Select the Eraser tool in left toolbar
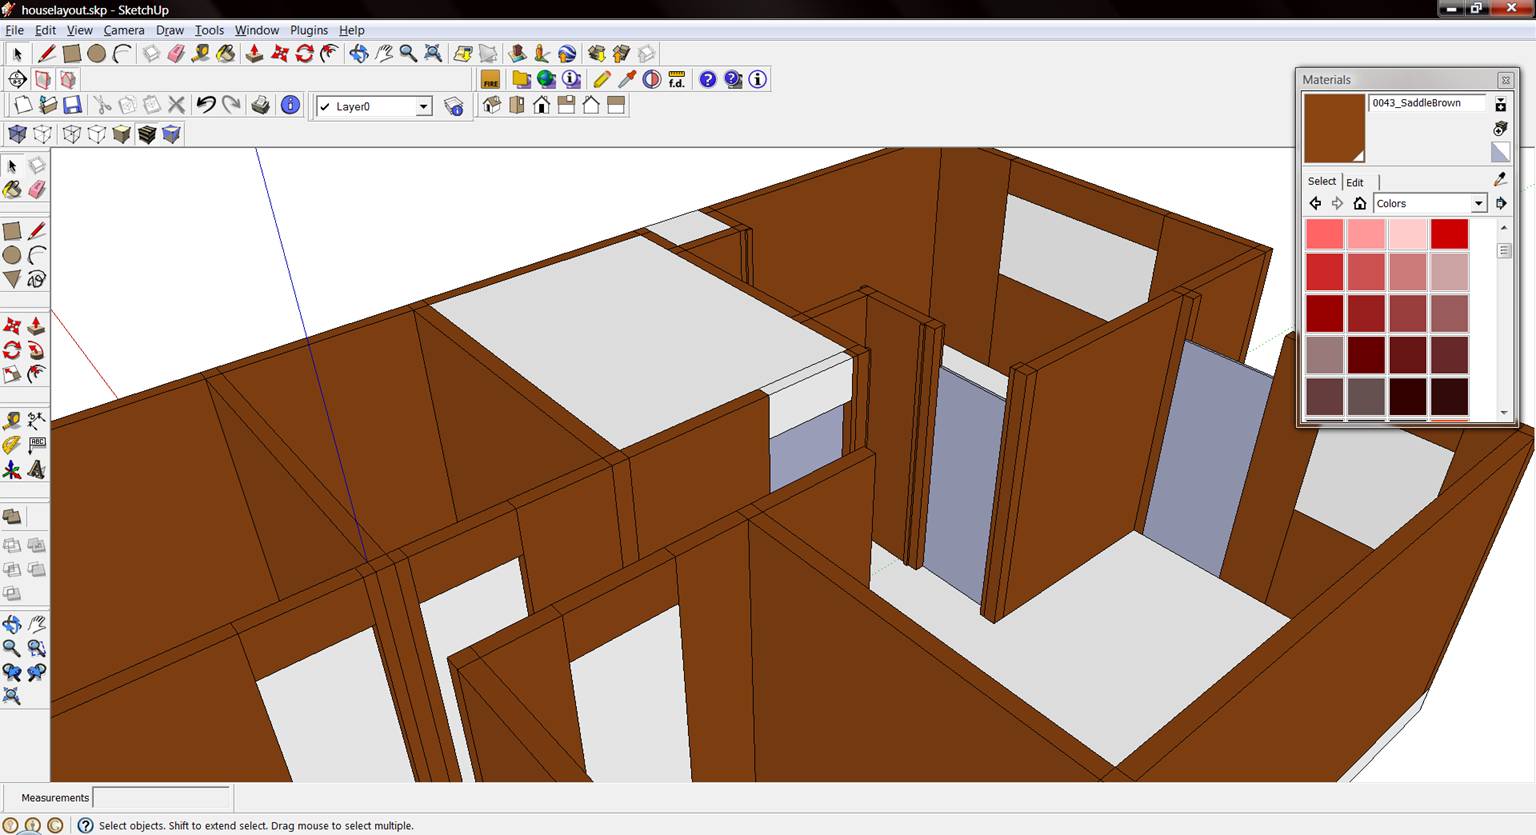Image resolution: width=1536 pixels, height=835 pixels. coord(37,190)
